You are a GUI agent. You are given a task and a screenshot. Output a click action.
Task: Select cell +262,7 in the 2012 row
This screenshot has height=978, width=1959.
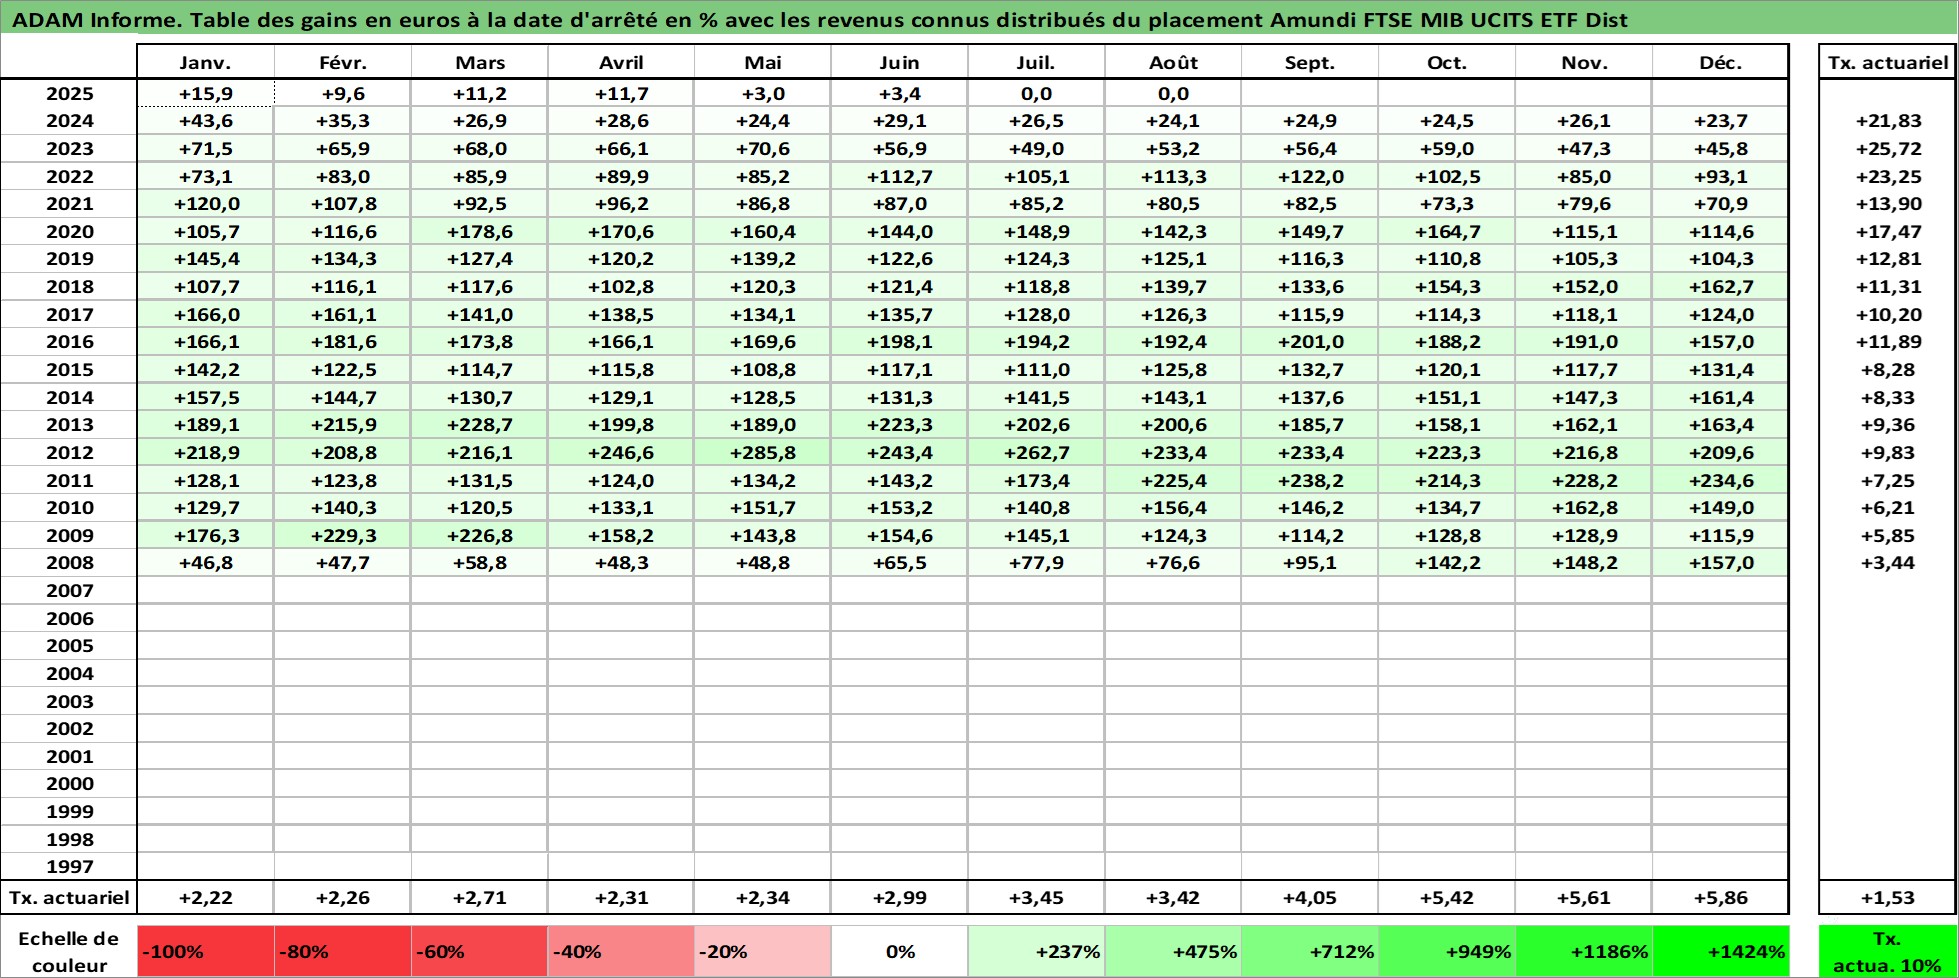(x=1036, y=452)
